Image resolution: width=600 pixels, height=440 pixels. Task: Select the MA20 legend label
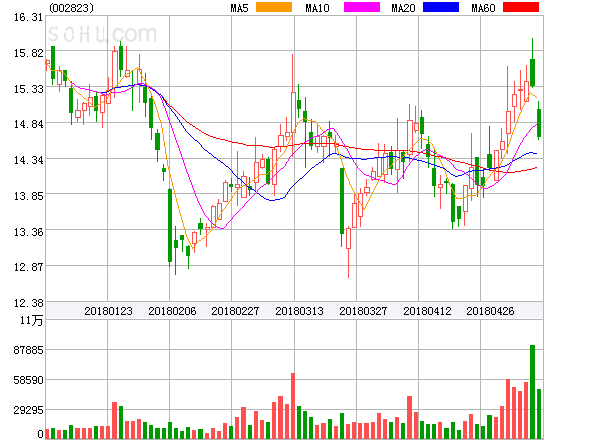tap(404, 8)
